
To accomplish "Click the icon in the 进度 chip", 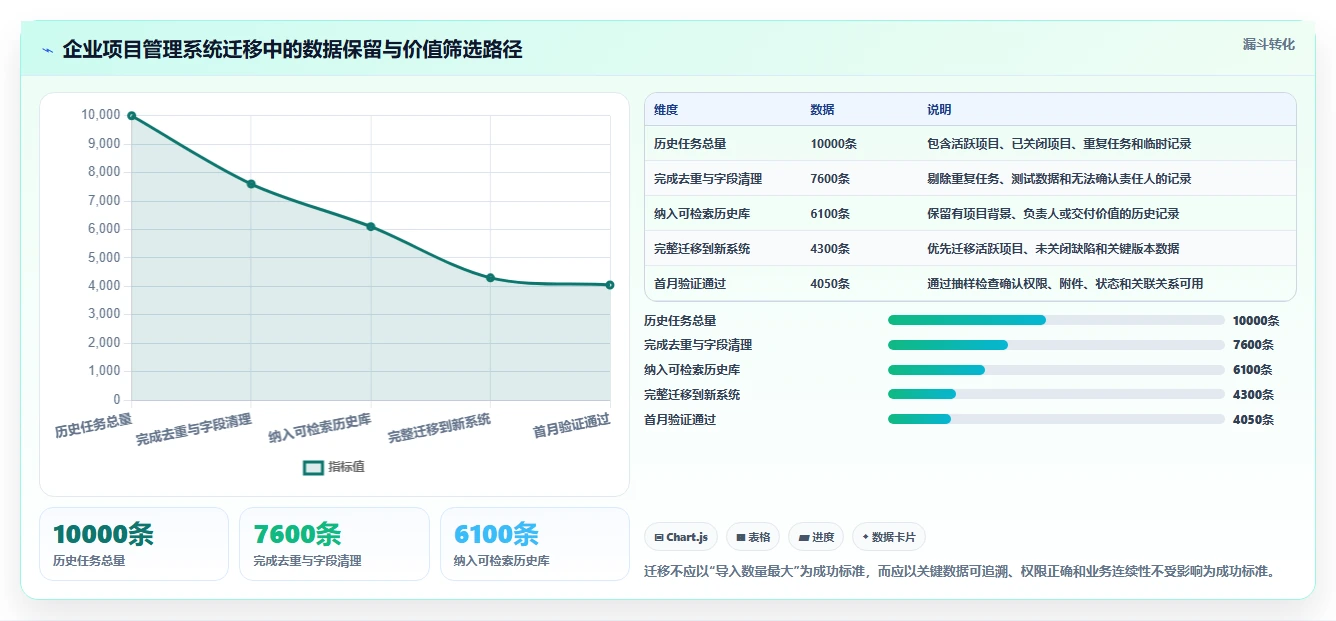I will (804, 537).
